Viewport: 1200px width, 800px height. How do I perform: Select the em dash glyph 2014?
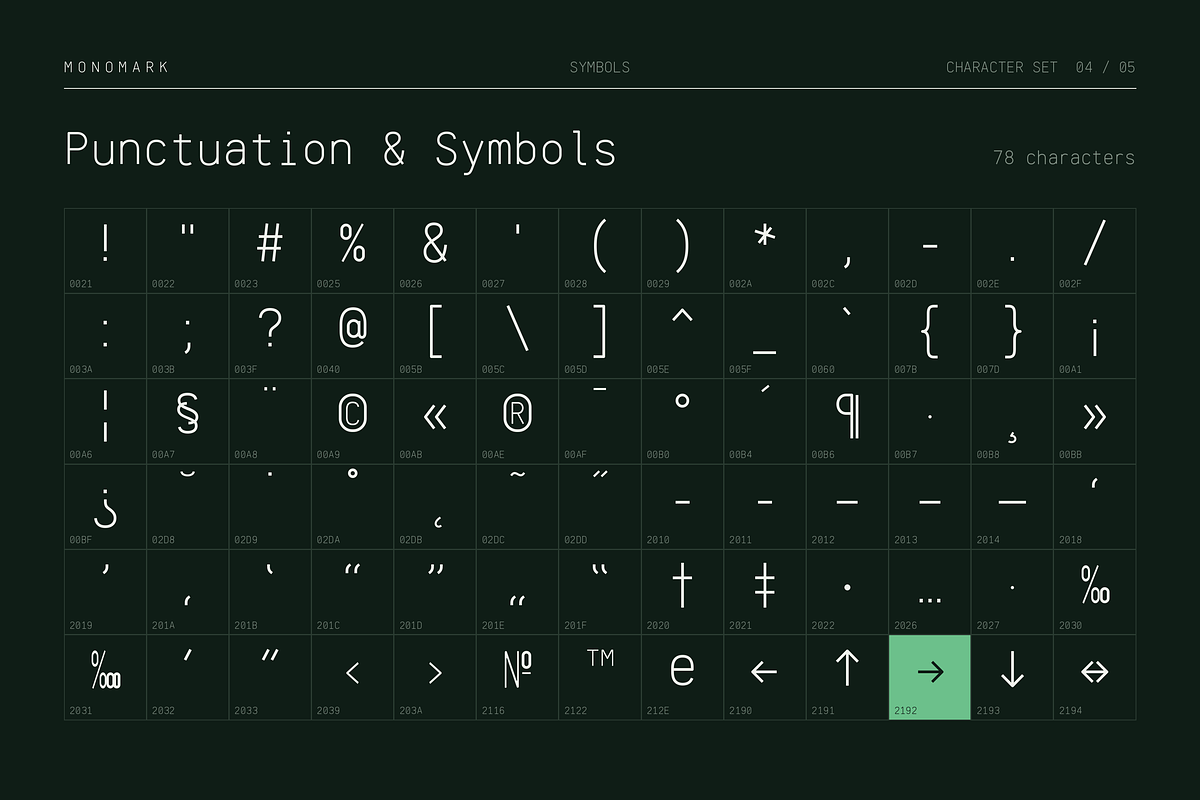pyautogui.click(x=1011, y=506)
